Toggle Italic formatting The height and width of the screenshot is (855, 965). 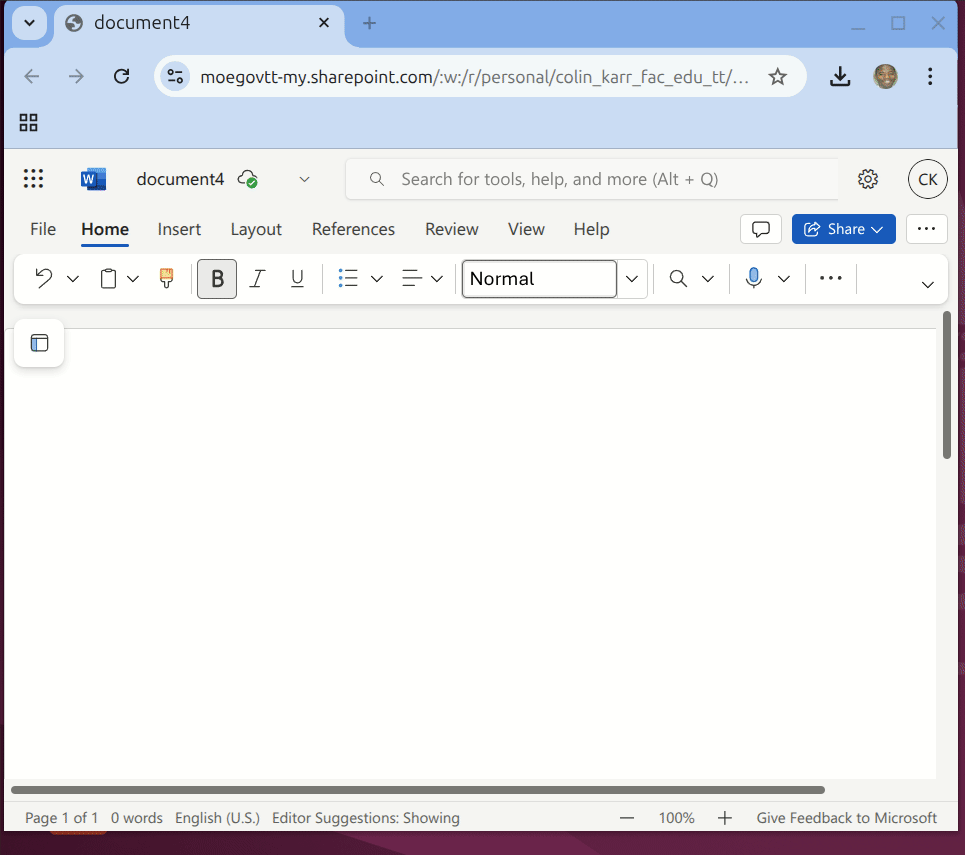coord(257,279)
